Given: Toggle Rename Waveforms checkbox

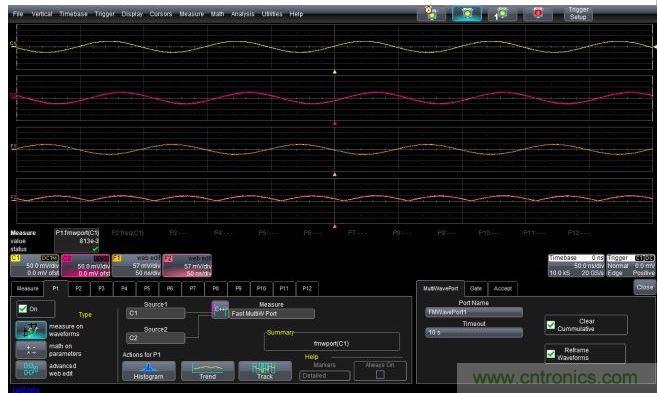Looking at the screenshot, I should [x=551, y=354].
